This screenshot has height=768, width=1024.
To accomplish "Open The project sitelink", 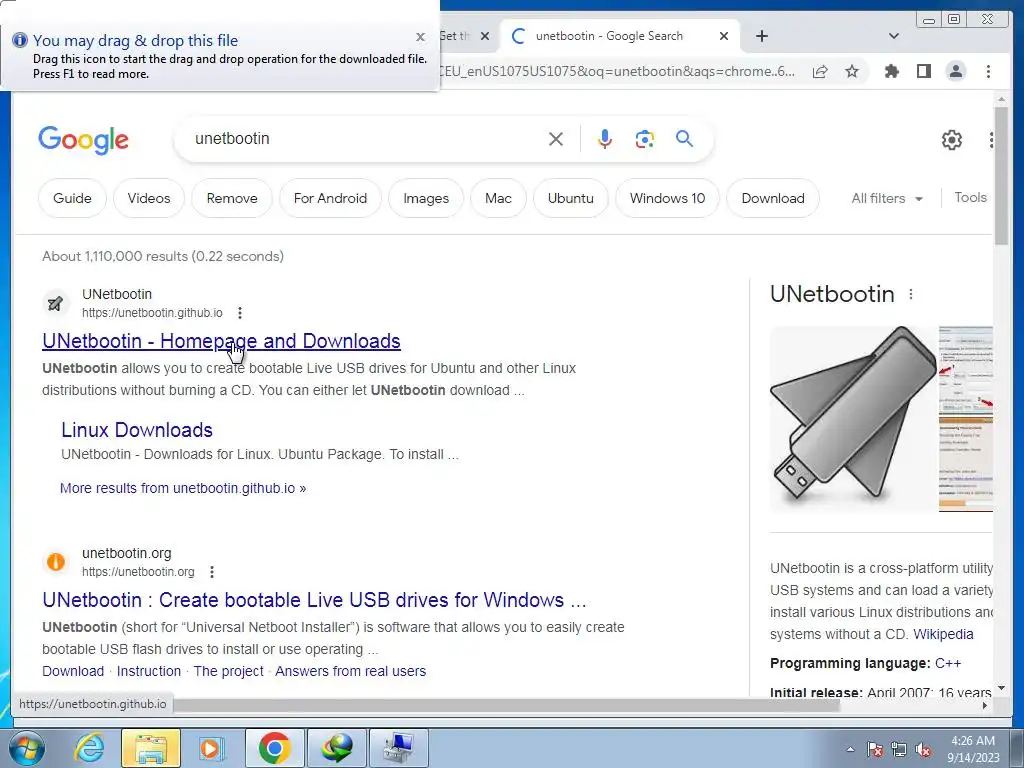I will [229, 671].
